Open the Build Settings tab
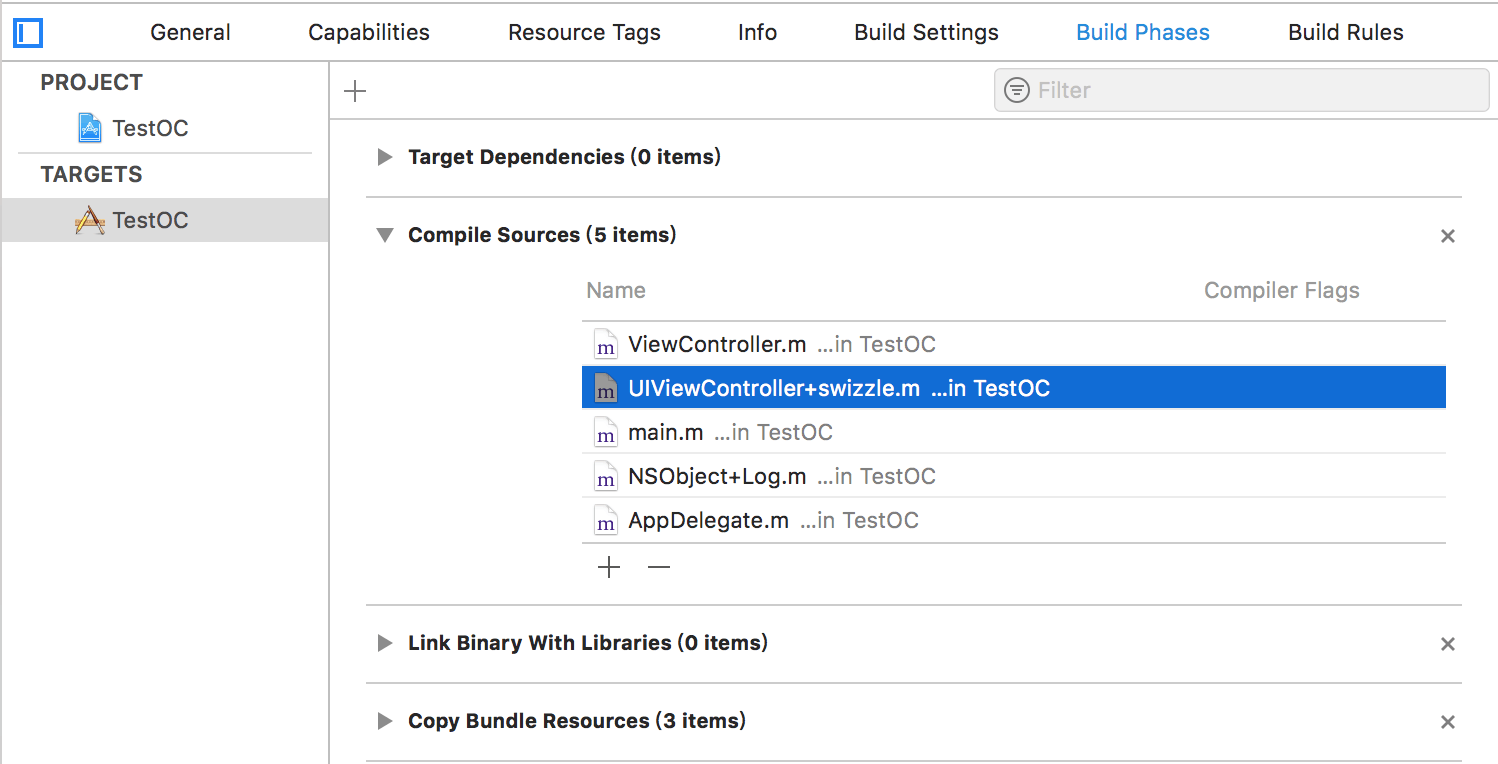The width and height of the screenshot is (1498, 764). (x=926, y=32)
